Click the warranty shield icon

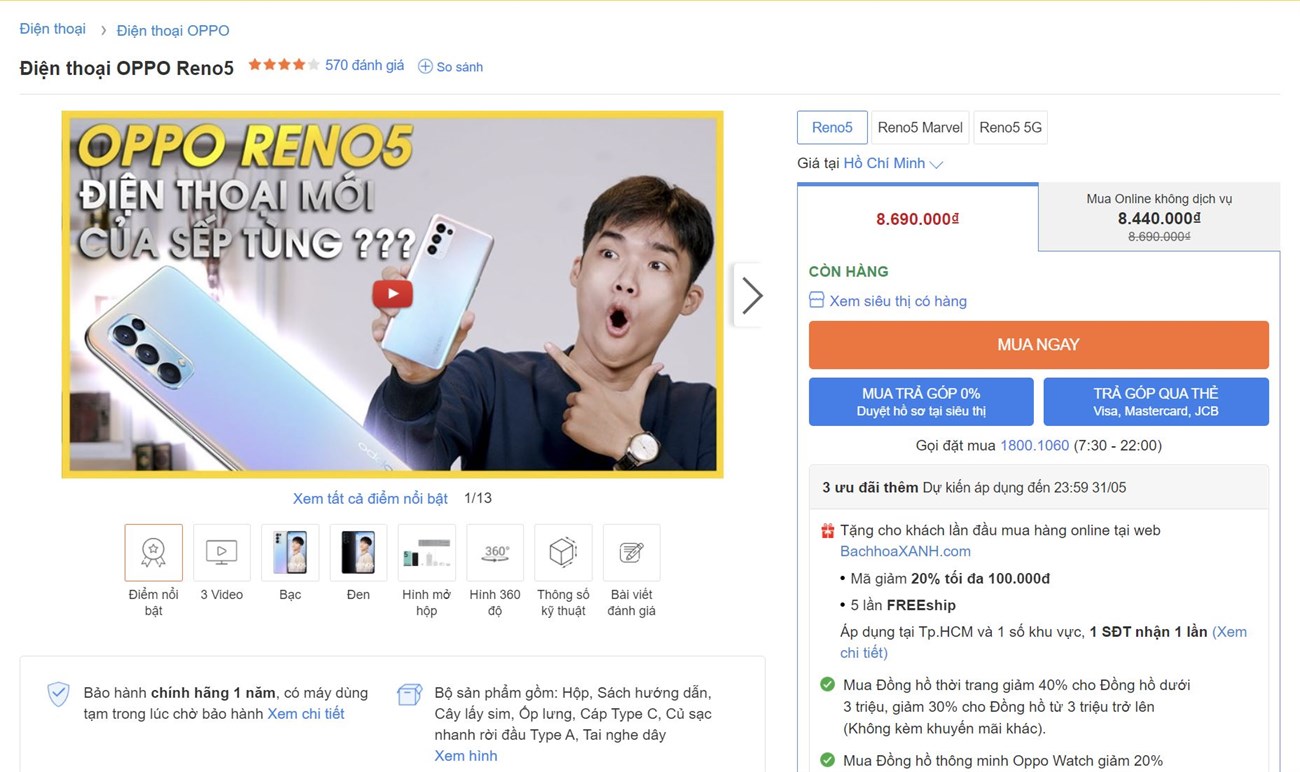pos(59,694)
